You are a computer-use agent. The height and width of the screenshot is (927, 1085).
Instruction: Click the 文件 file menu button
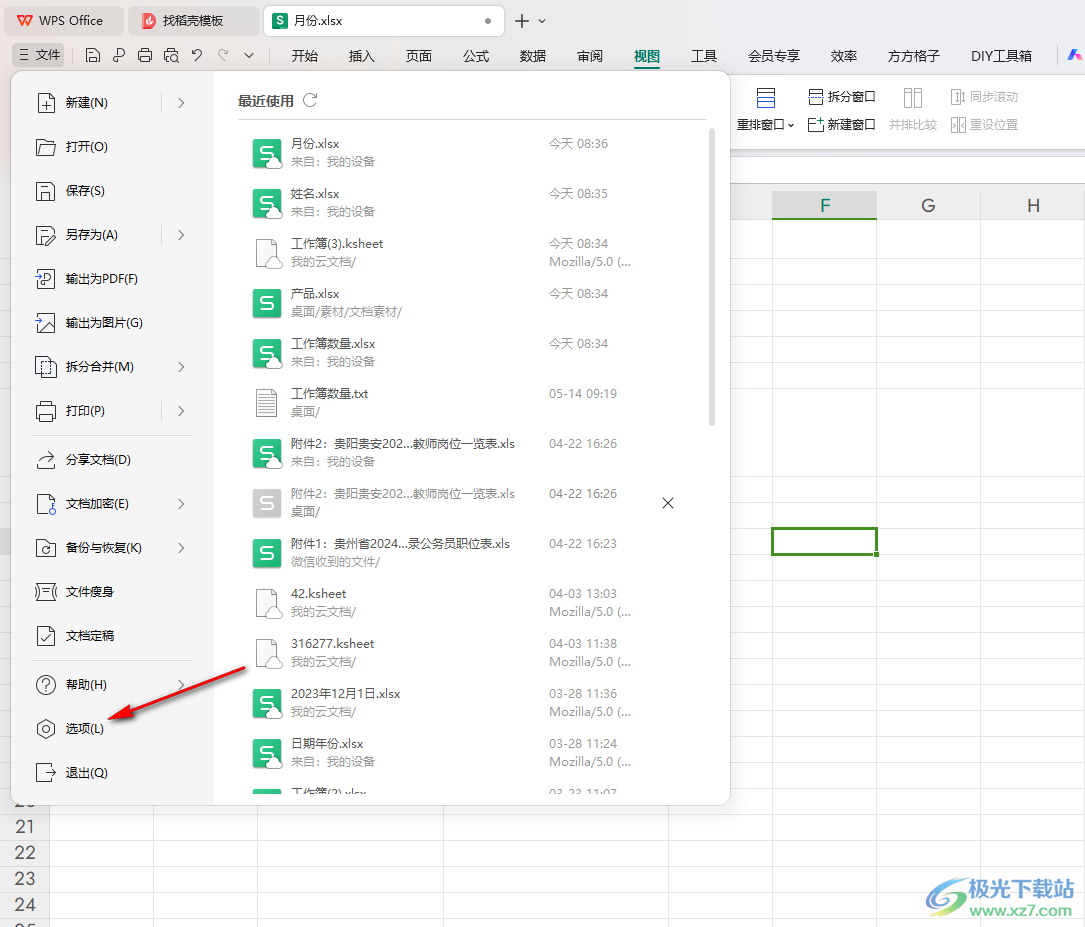39,55
